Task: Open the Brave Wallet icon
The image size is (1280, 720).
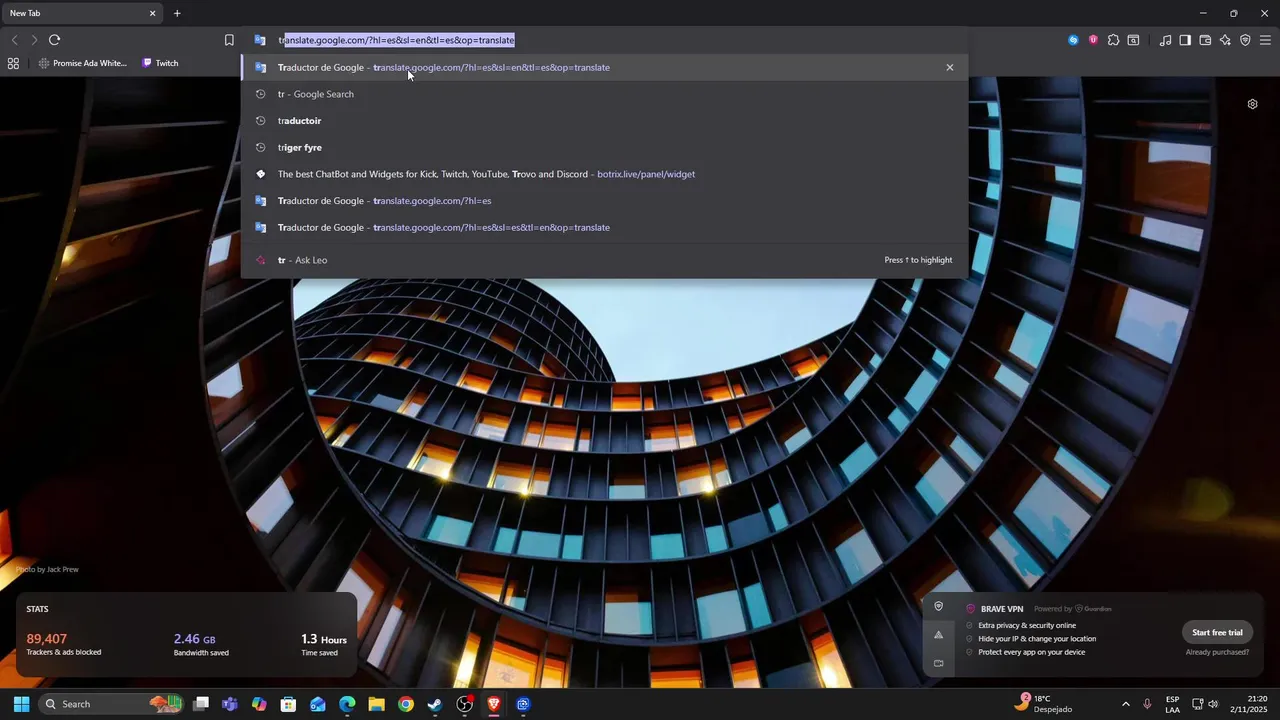Action: point(1205,40)
